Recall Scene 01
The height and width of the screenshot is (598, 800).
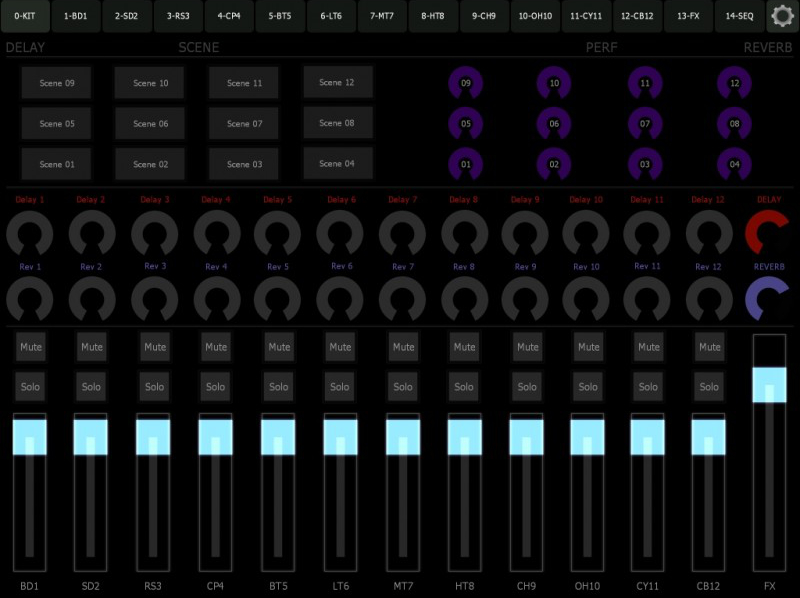57,163
